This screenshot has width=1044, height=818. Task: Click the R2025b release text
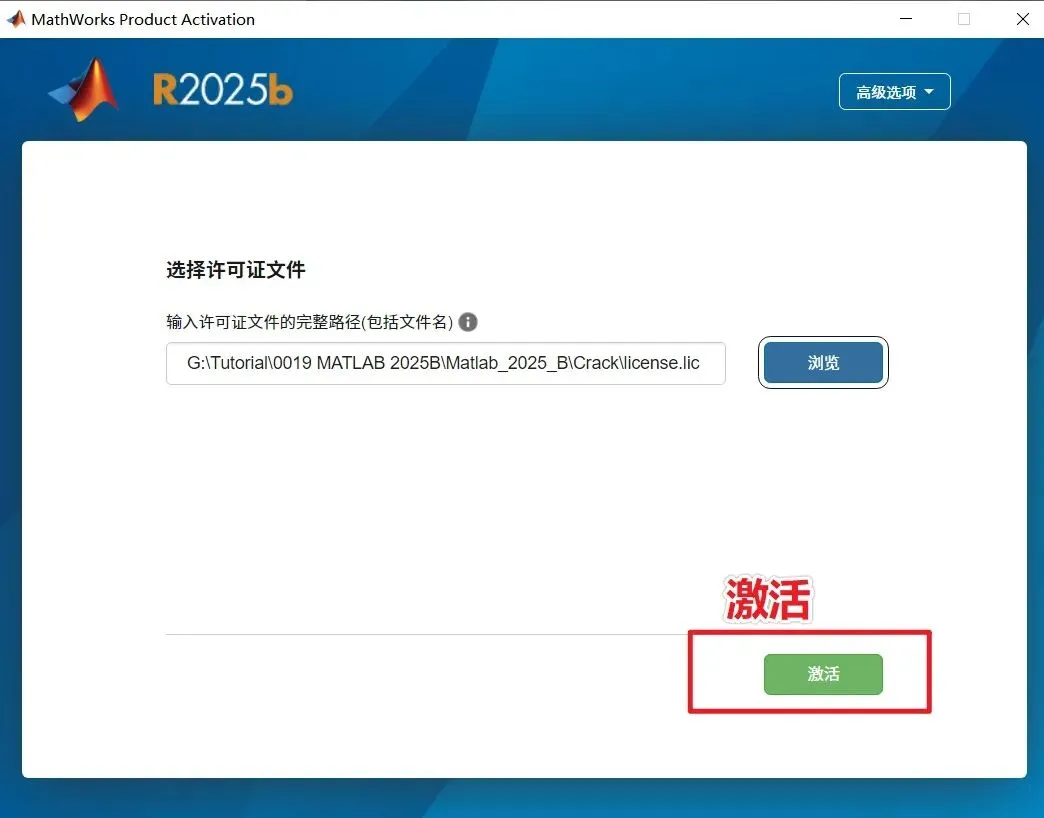(x=222, y=90)
